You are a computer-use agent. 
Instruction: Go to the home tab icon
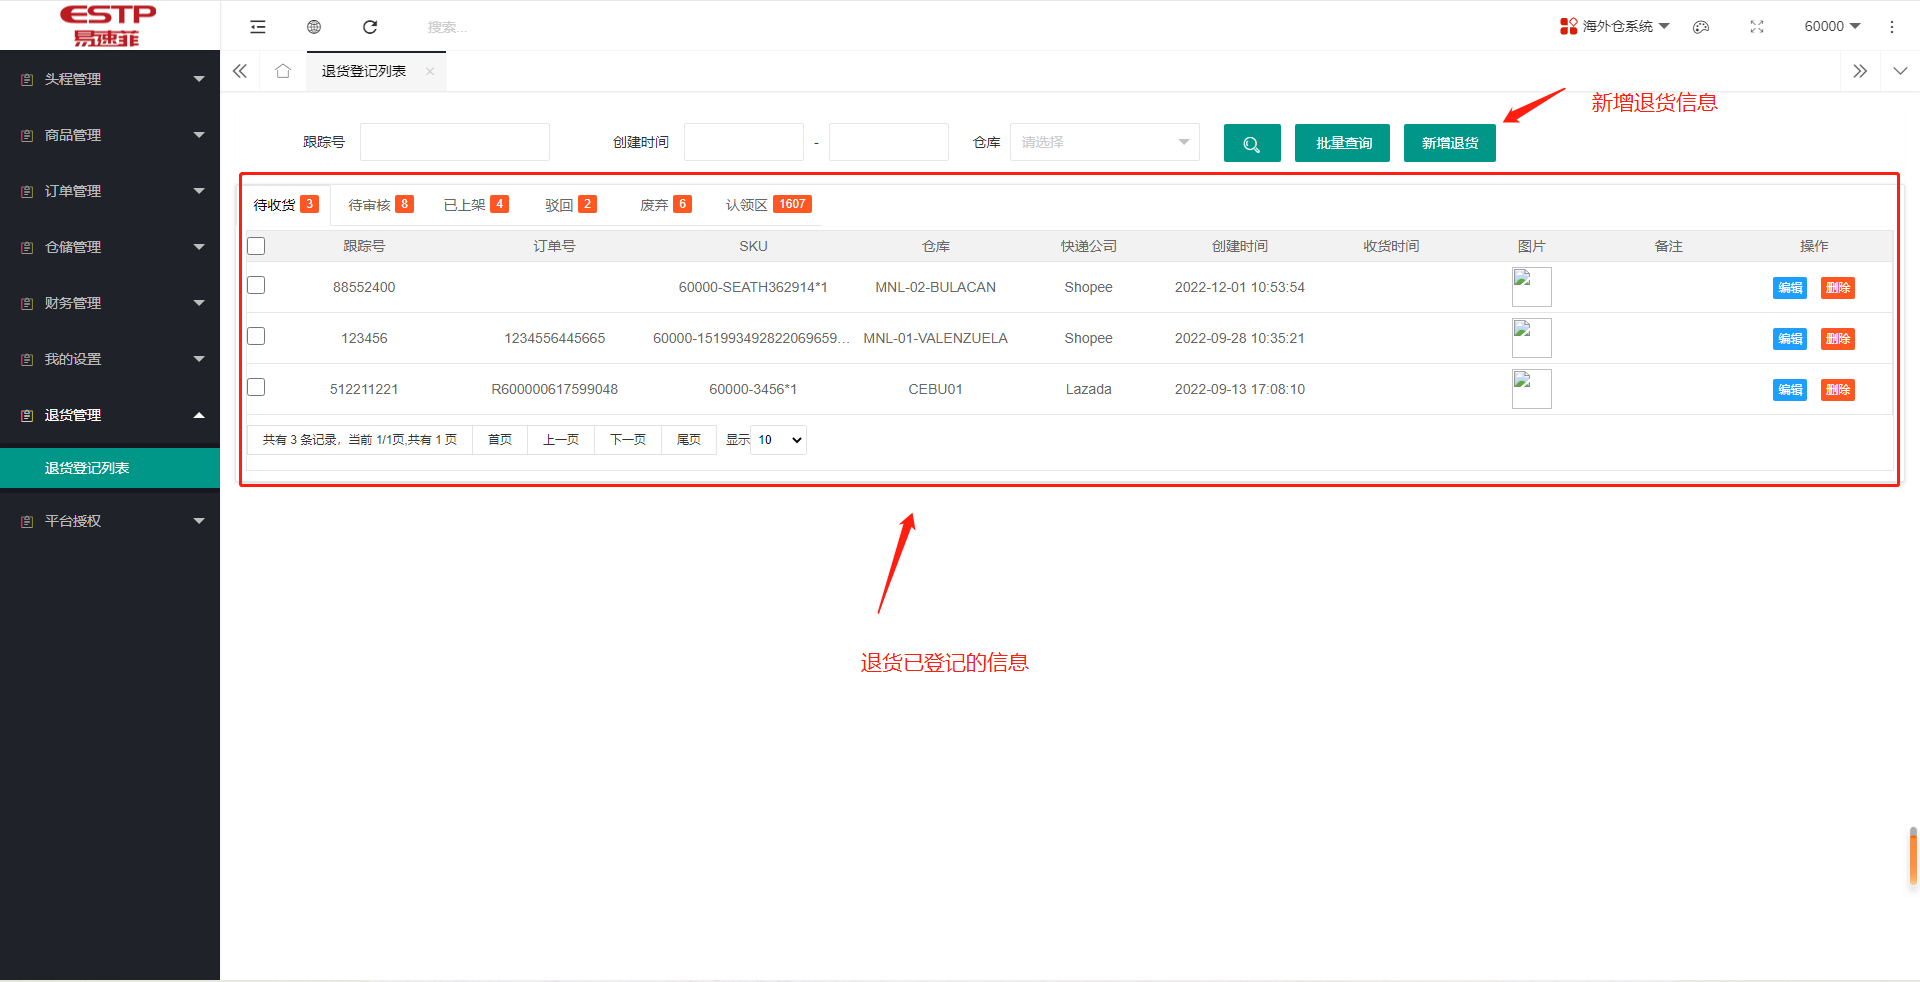point(283,71)
